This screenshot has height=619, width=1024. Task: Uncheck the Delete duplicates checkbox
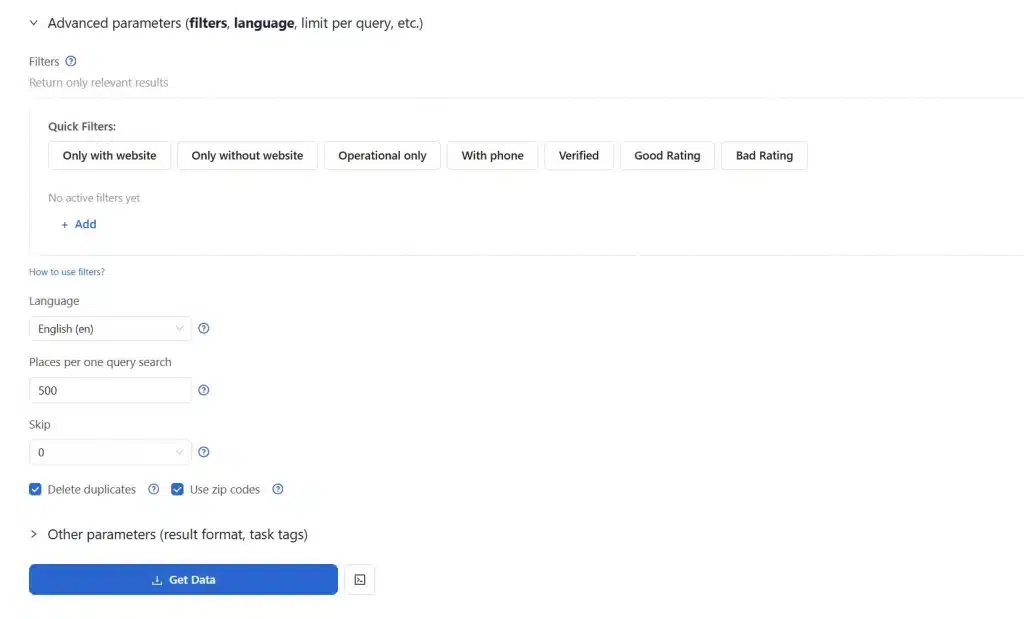[x=35, y=489]
